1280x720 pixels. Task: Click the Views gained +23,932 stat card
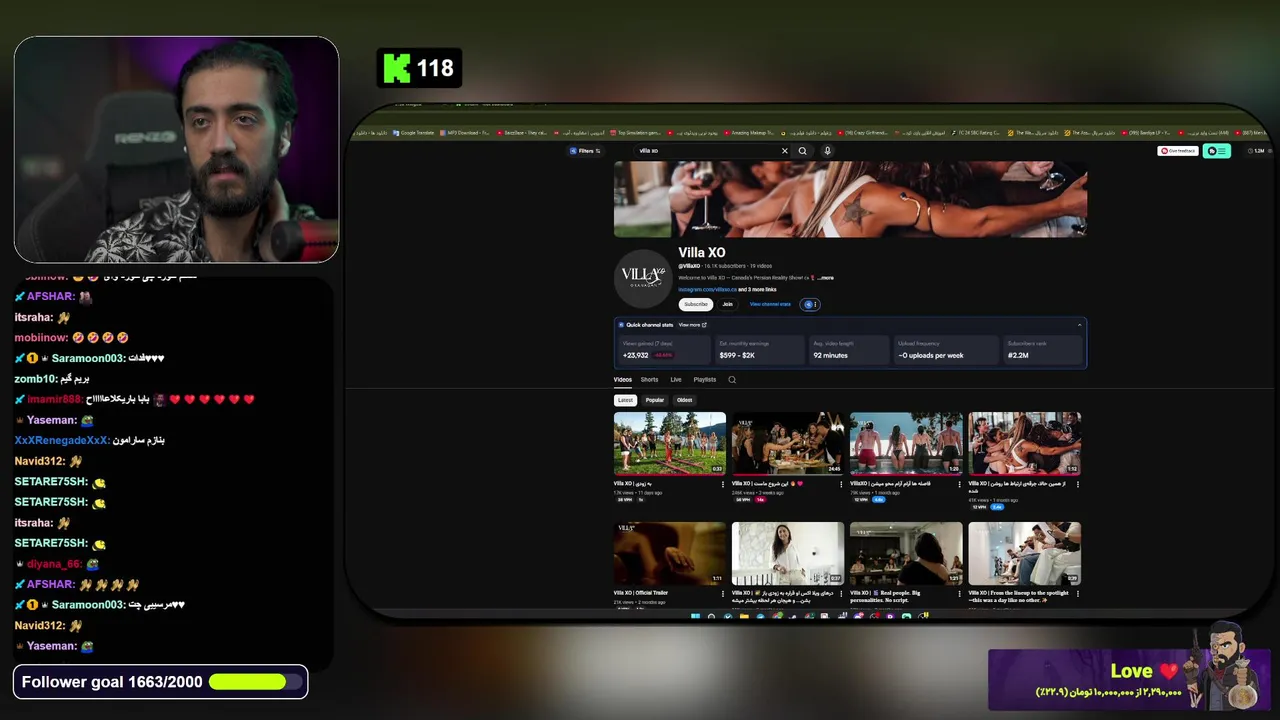click(664, 349)
